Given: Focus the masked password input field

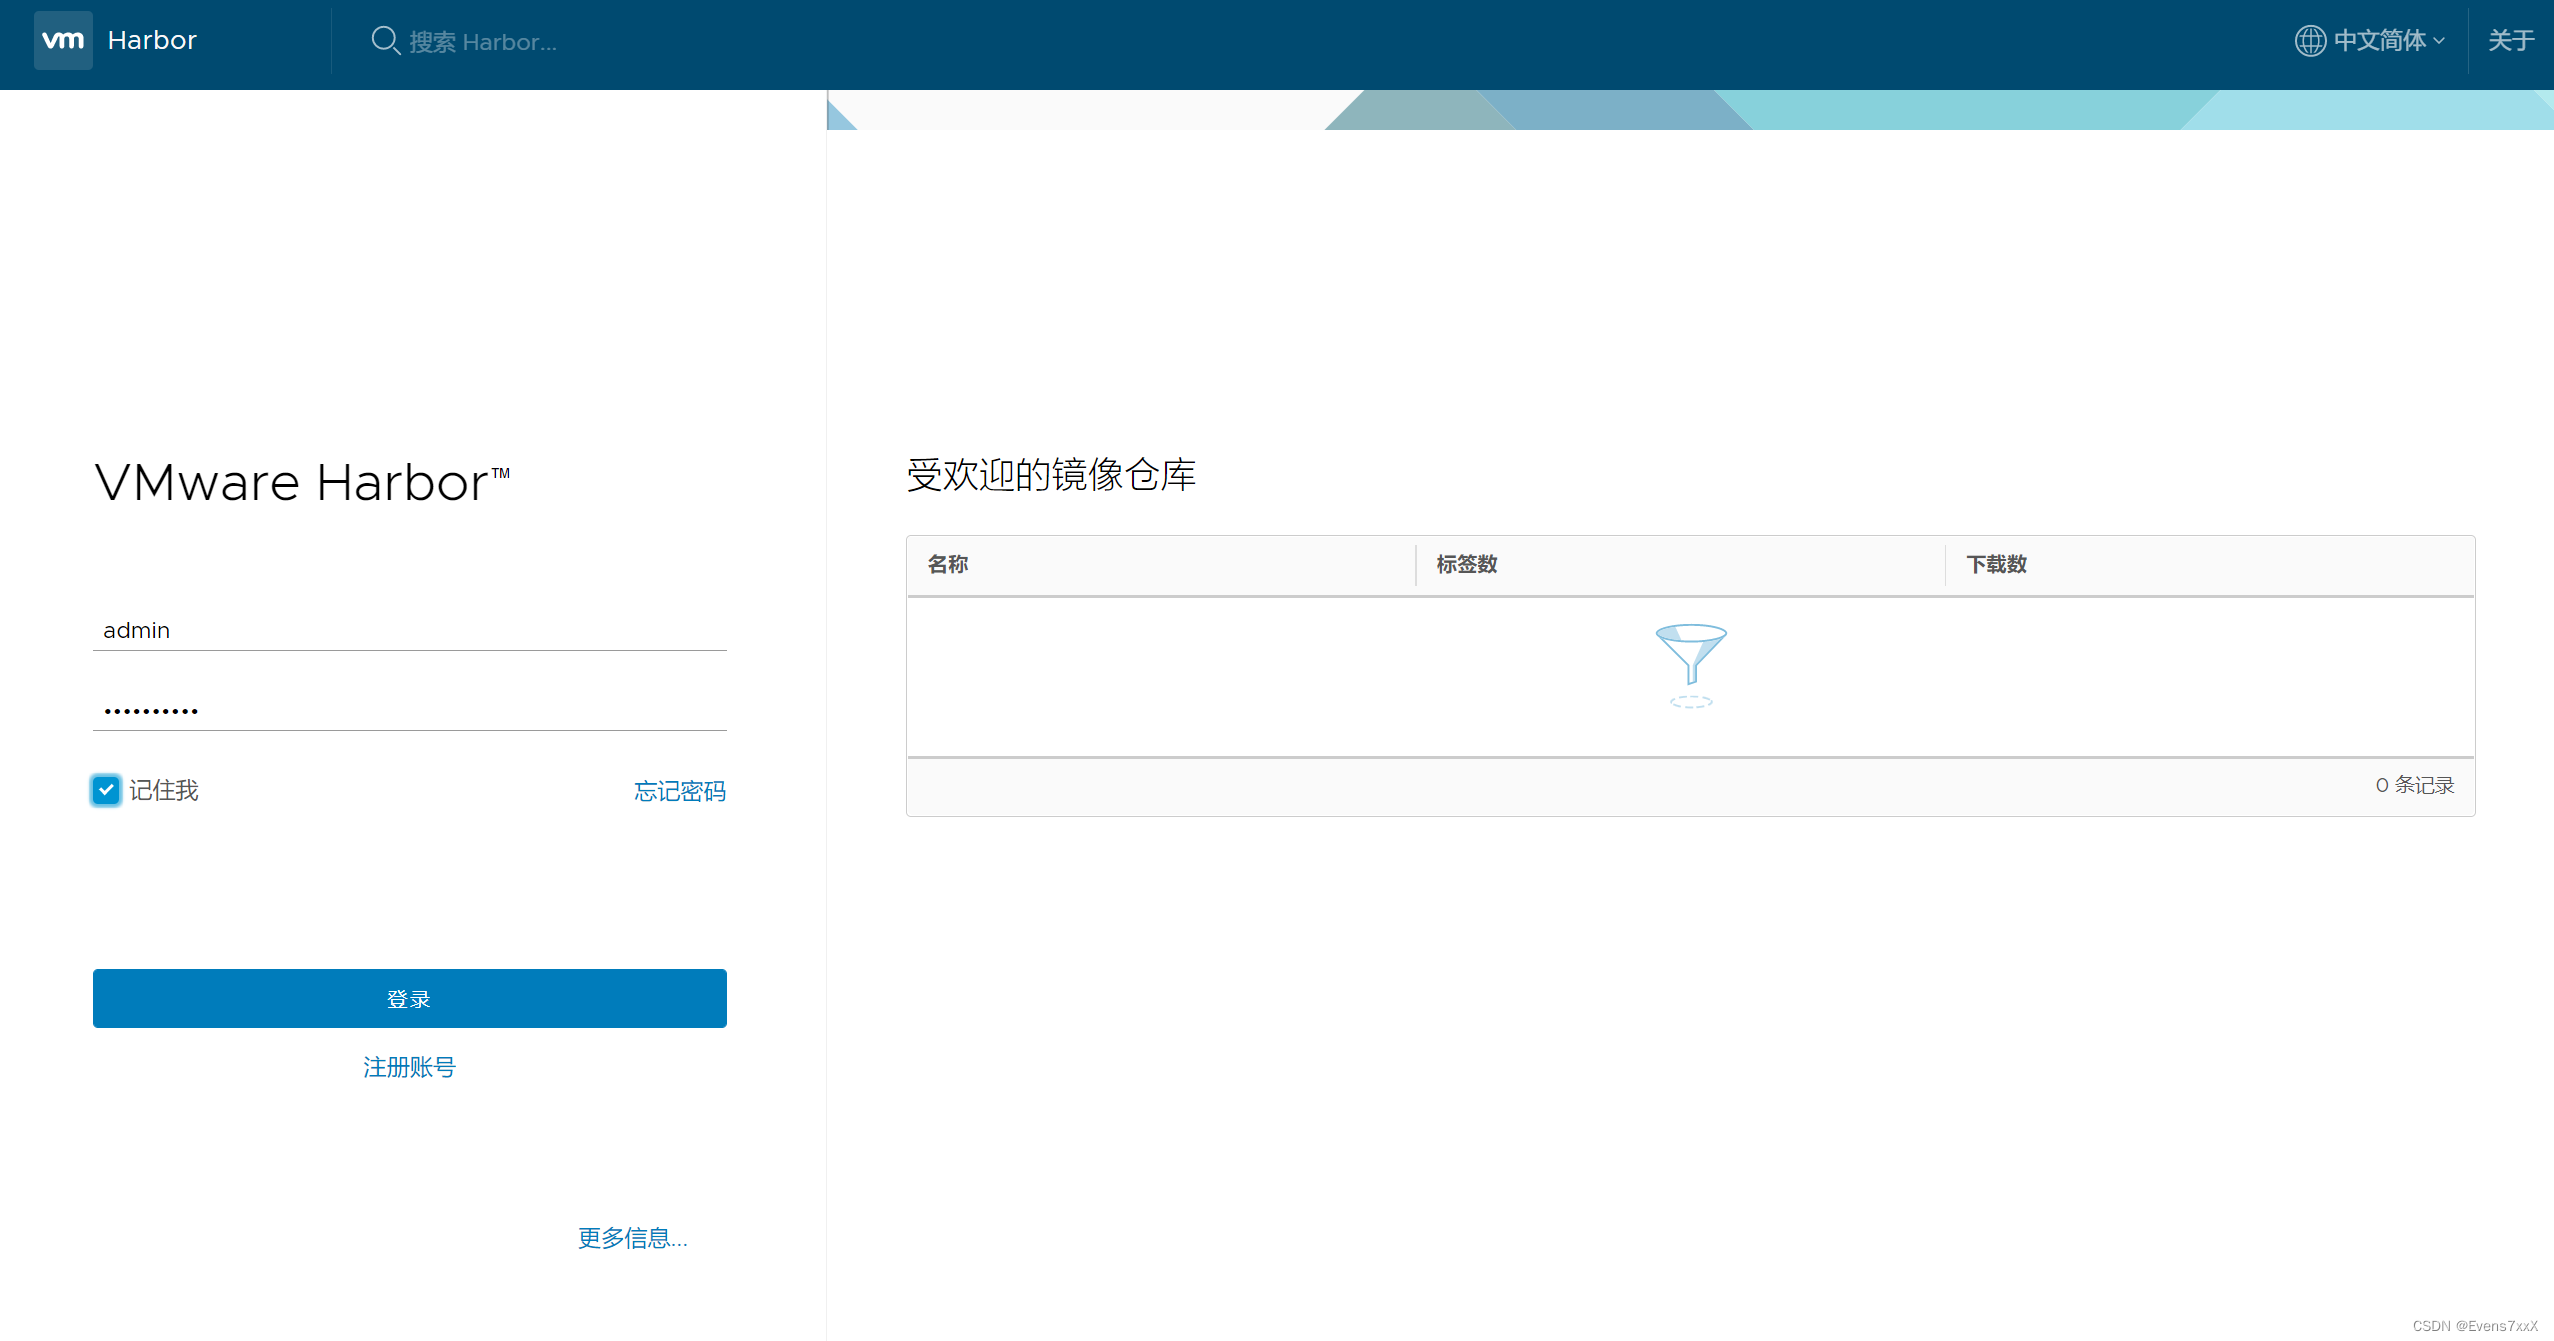Looking at the screenshot, I should click(409, 710).
